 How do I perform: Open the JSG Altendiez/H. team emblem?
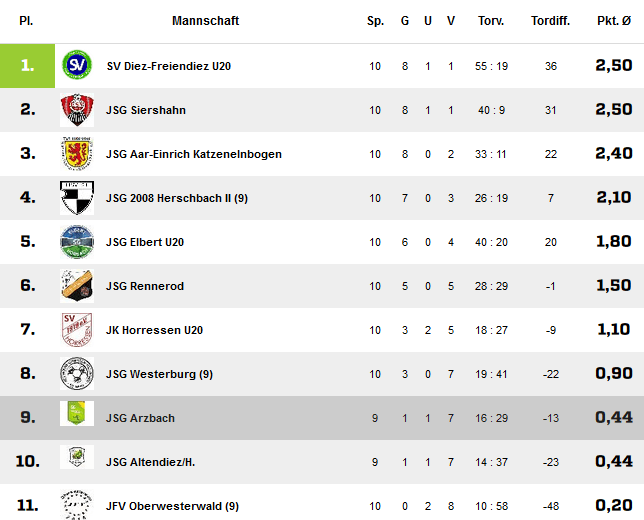coord(77,457)
